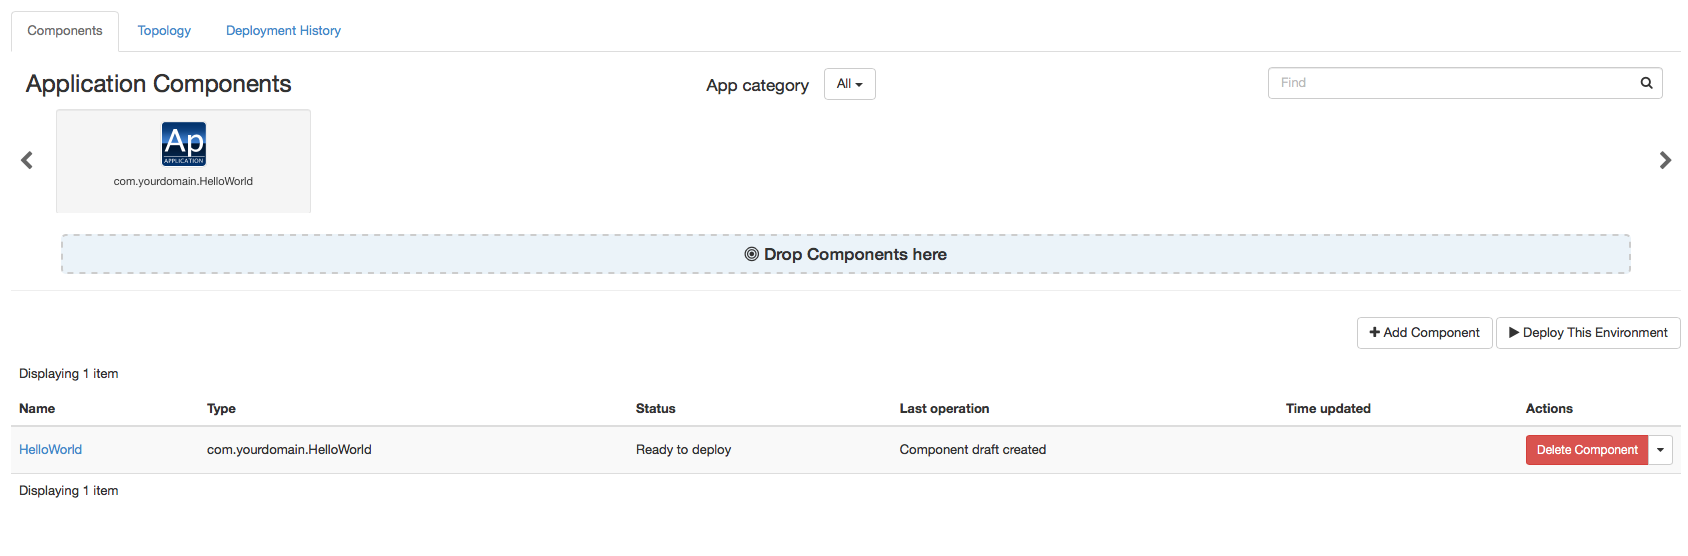The height and width of the screenshot is (556, 1688).
Task: Select the Components tab
Action: click(x=65, y=31)
